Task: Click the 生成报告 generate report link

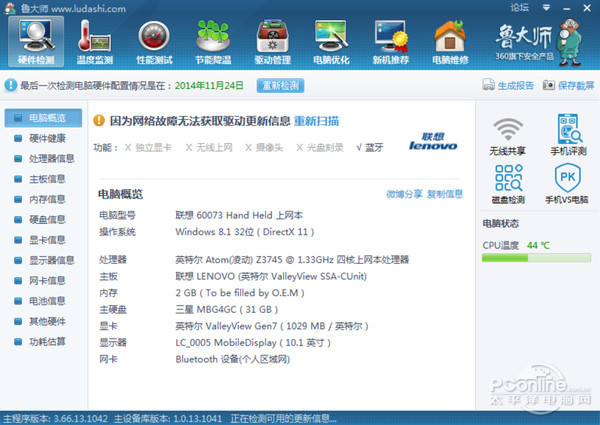Action: tap(515, 85)
